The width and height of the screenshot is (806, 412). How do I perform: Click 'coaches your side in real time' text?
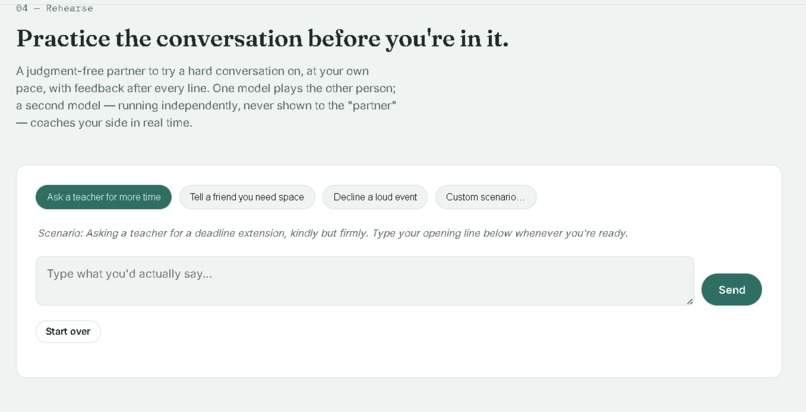point(111,123)
